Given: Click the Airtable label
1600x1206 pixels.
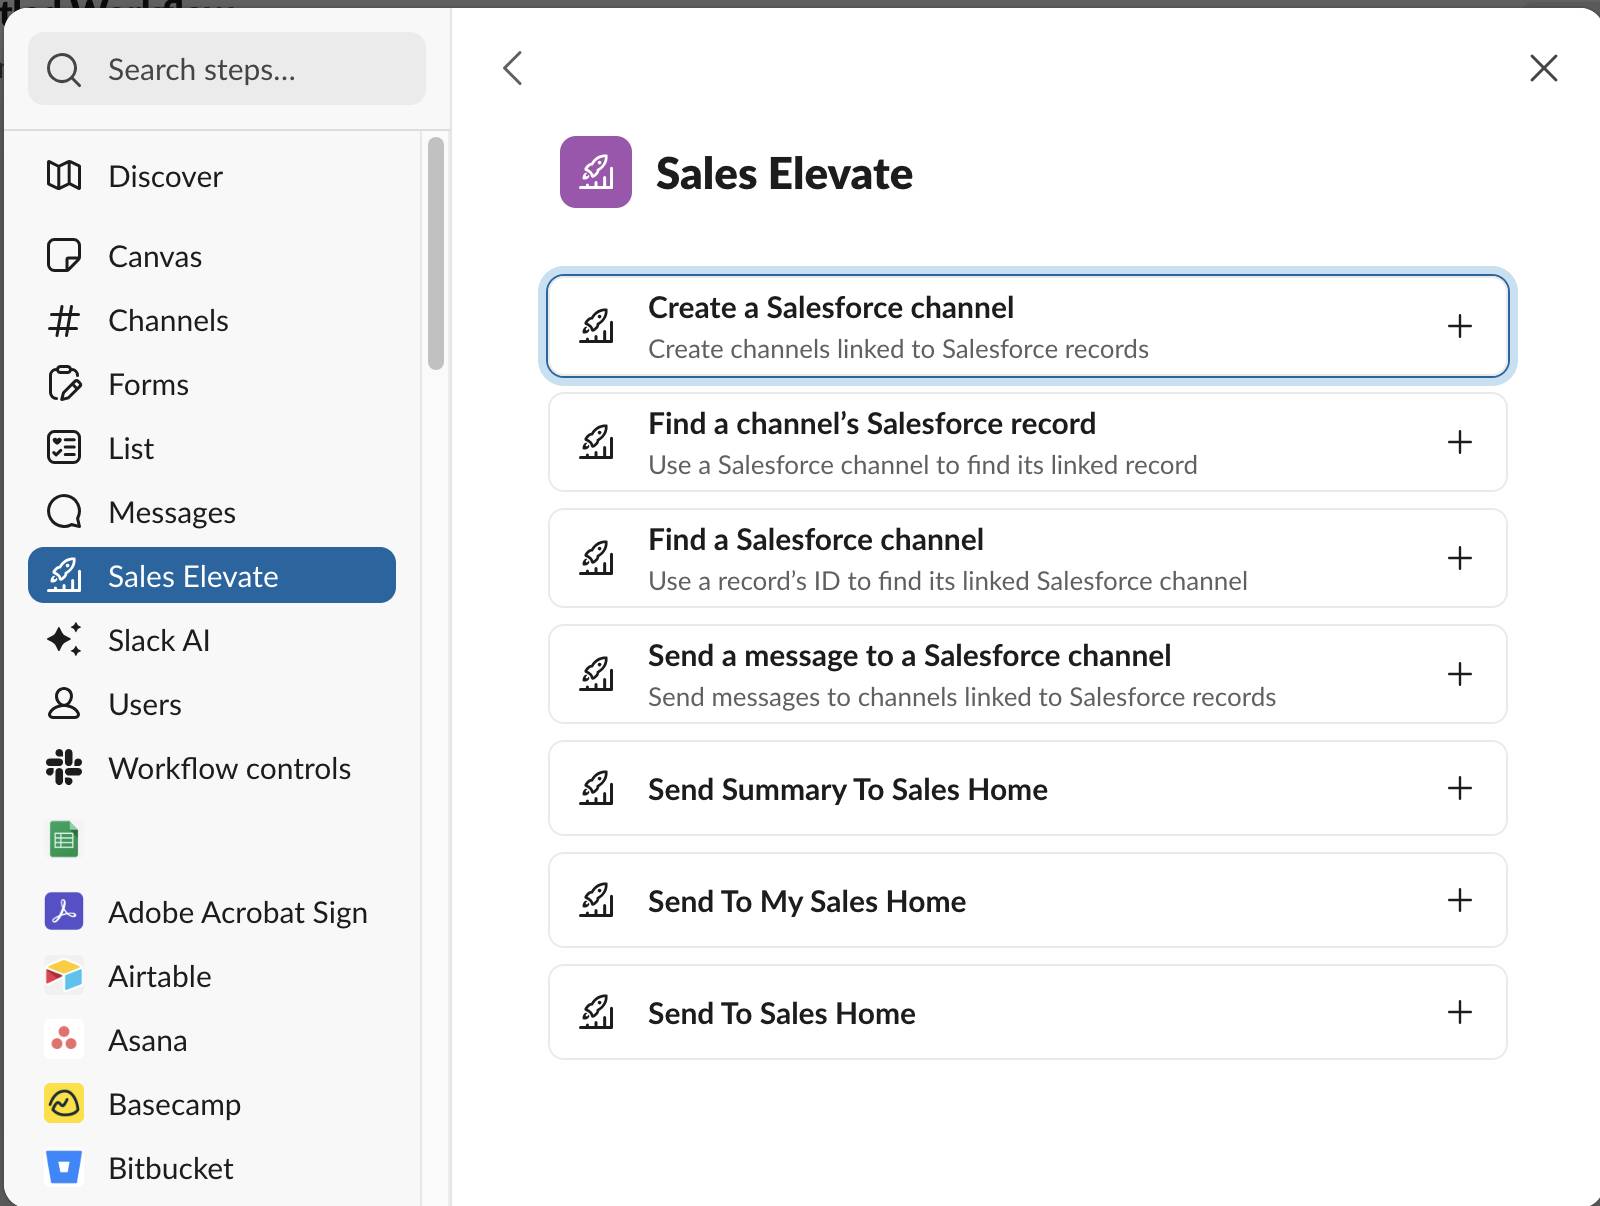Looking at the screenshot, I should point(160,976).
